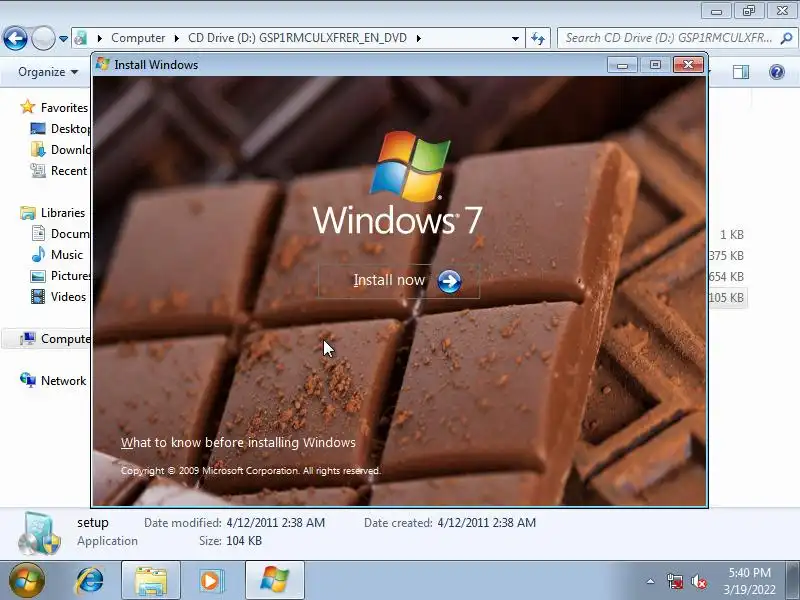Viewport: 800px width, 600px height.
Task: Open Explorer Help question mark icon
Action: pos(777,72)
